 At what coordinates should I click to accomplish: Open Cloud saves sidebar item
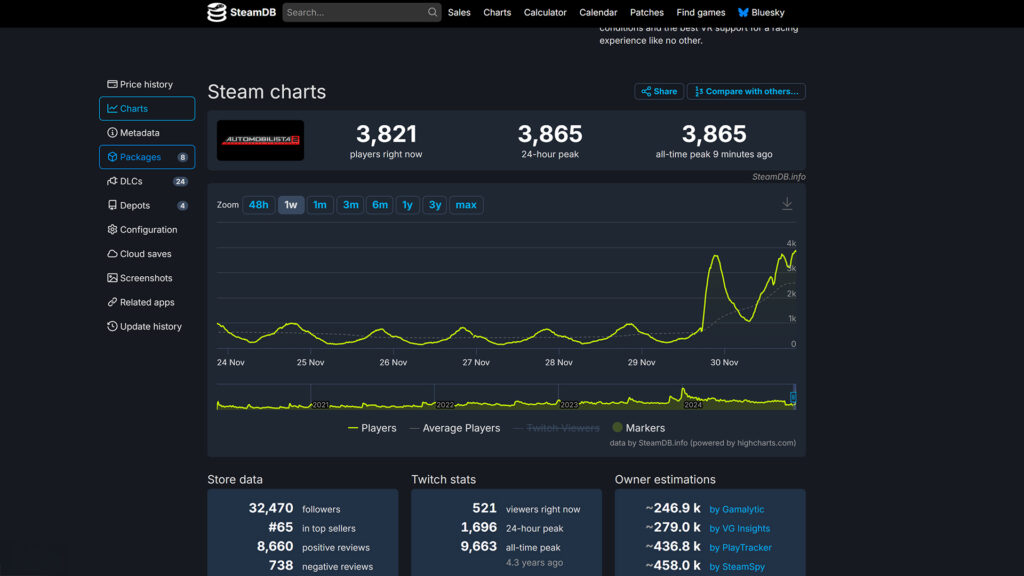(145, 254)
